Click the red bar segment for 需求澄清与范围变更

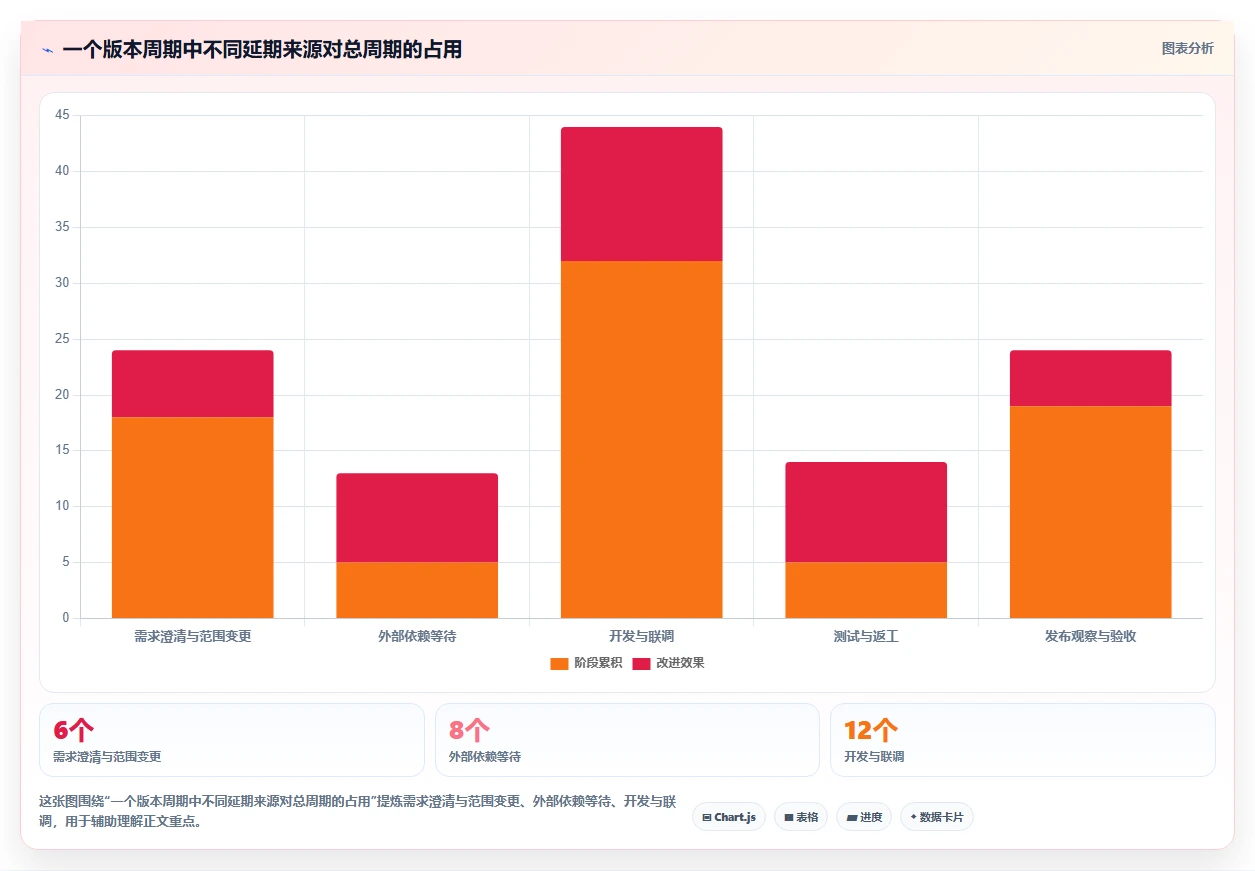193,384
